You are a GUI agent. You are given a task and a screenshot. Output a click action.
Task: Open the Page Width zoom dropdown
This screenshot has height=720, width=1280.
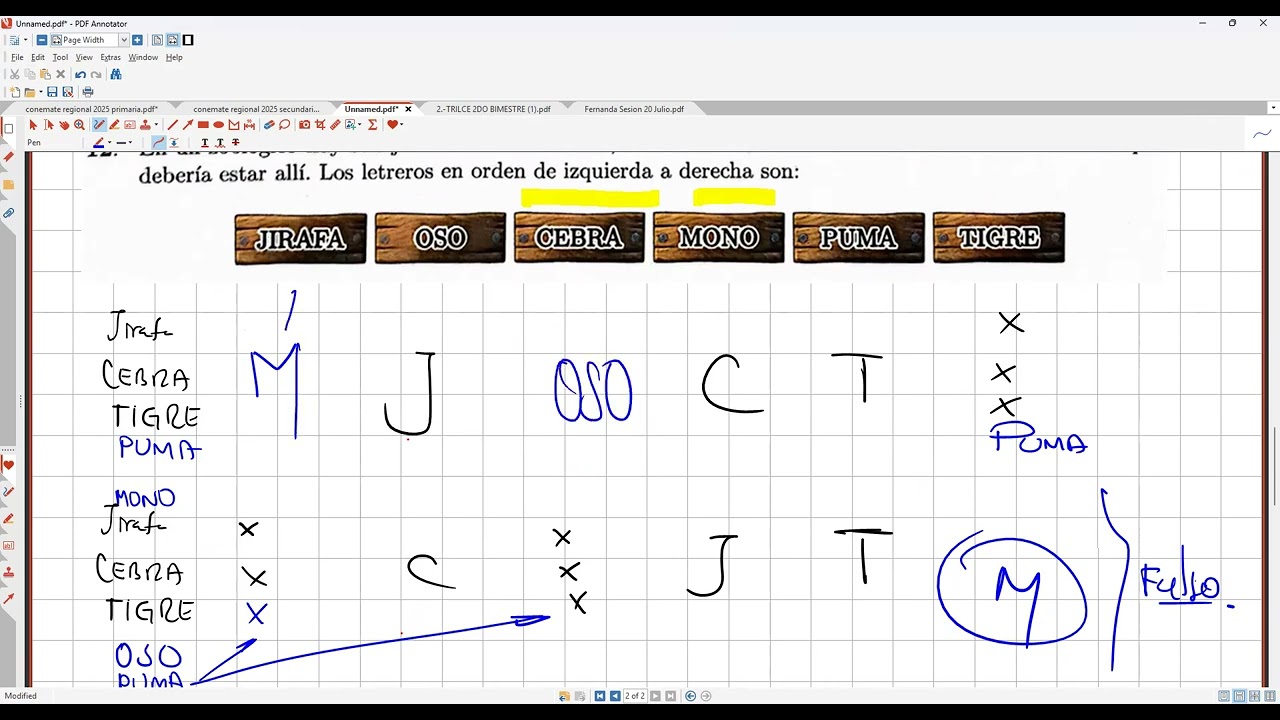point(124,40)
